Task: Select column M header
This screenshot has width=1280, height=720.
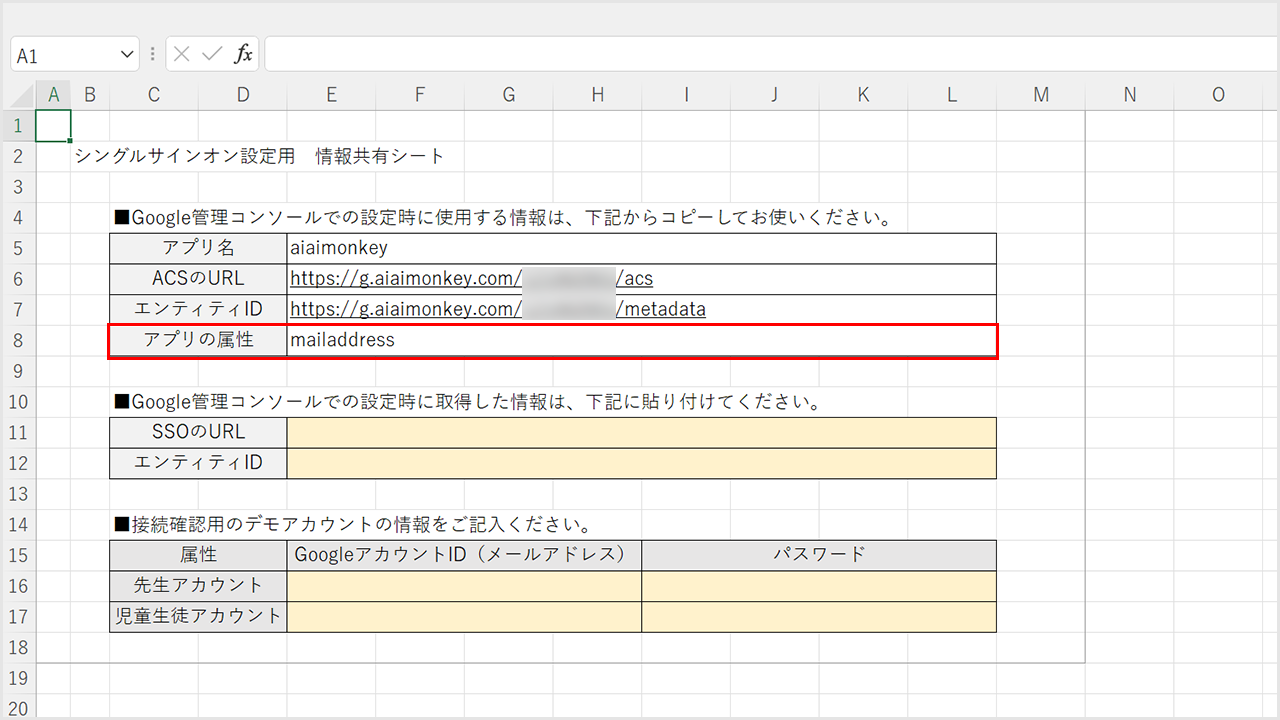Action: [x=1041, y=95]
